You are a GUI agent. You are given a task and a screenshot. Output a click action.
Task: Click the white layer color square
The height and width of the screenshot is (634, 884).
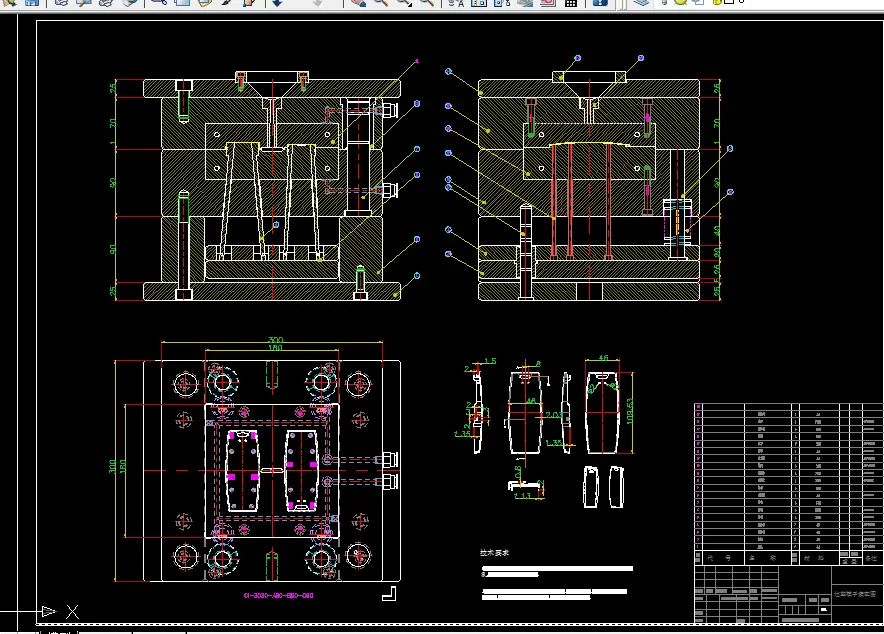[728, 2]
